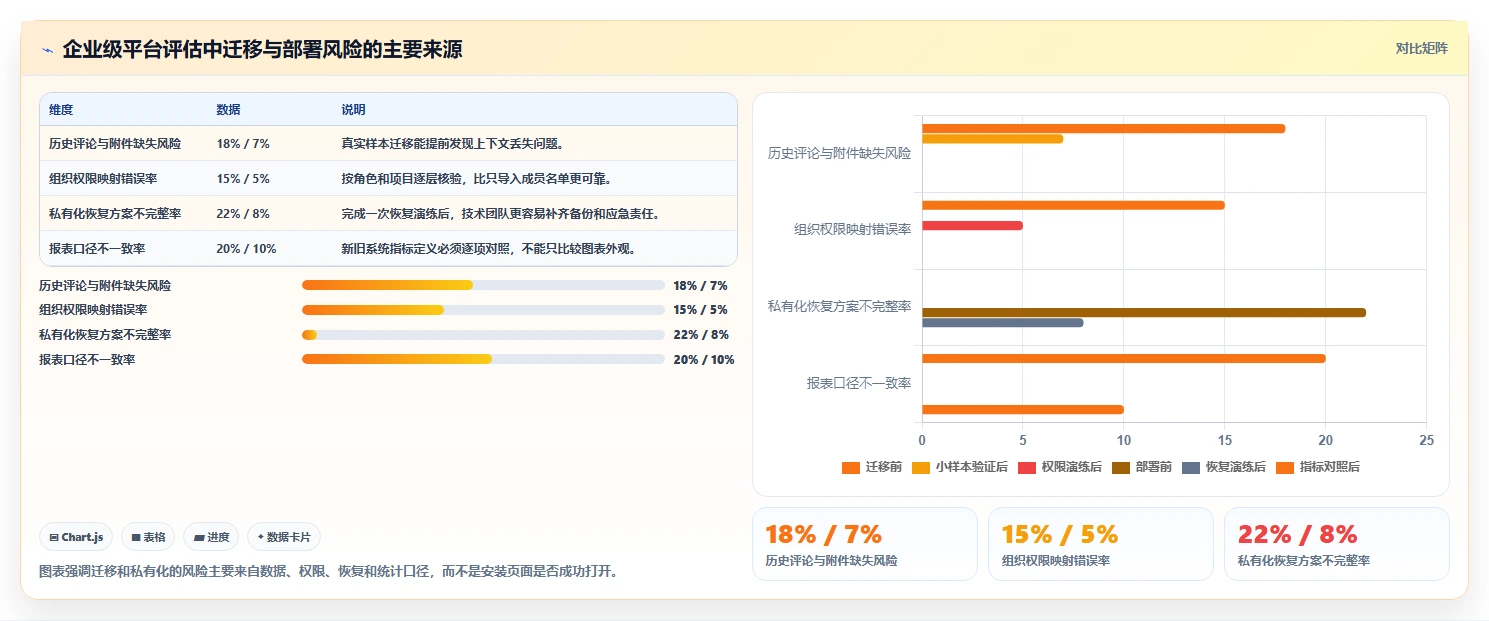The height and width of the screenshot is (621, 1489).
Task: Click the lightning icon beside the title
Action: [47, 50]
